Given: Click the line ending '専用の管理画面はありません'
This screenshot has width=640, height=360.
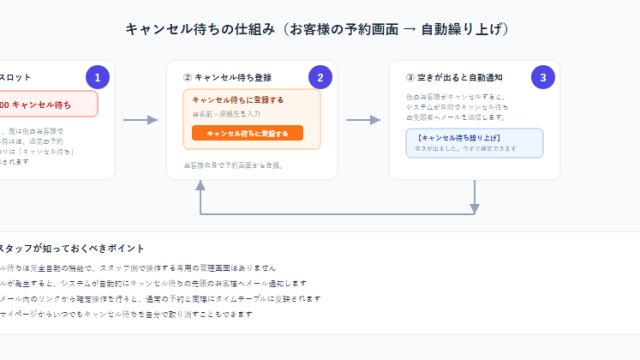Looking at the screenshot, I should [138, 268].
